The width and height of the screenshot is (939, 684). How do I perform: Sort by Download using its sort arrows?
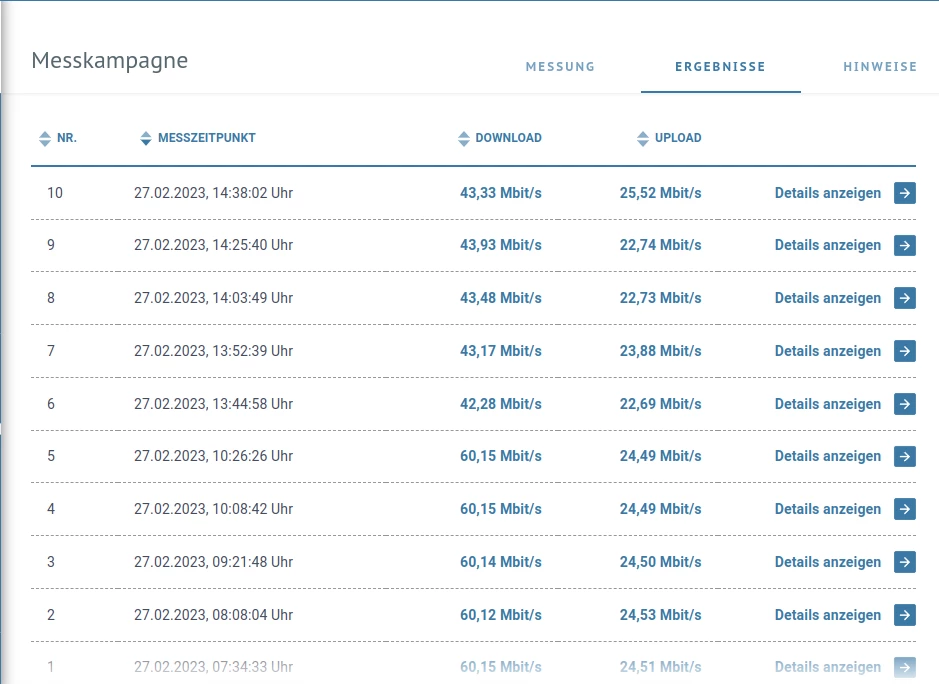coord(464,138)
